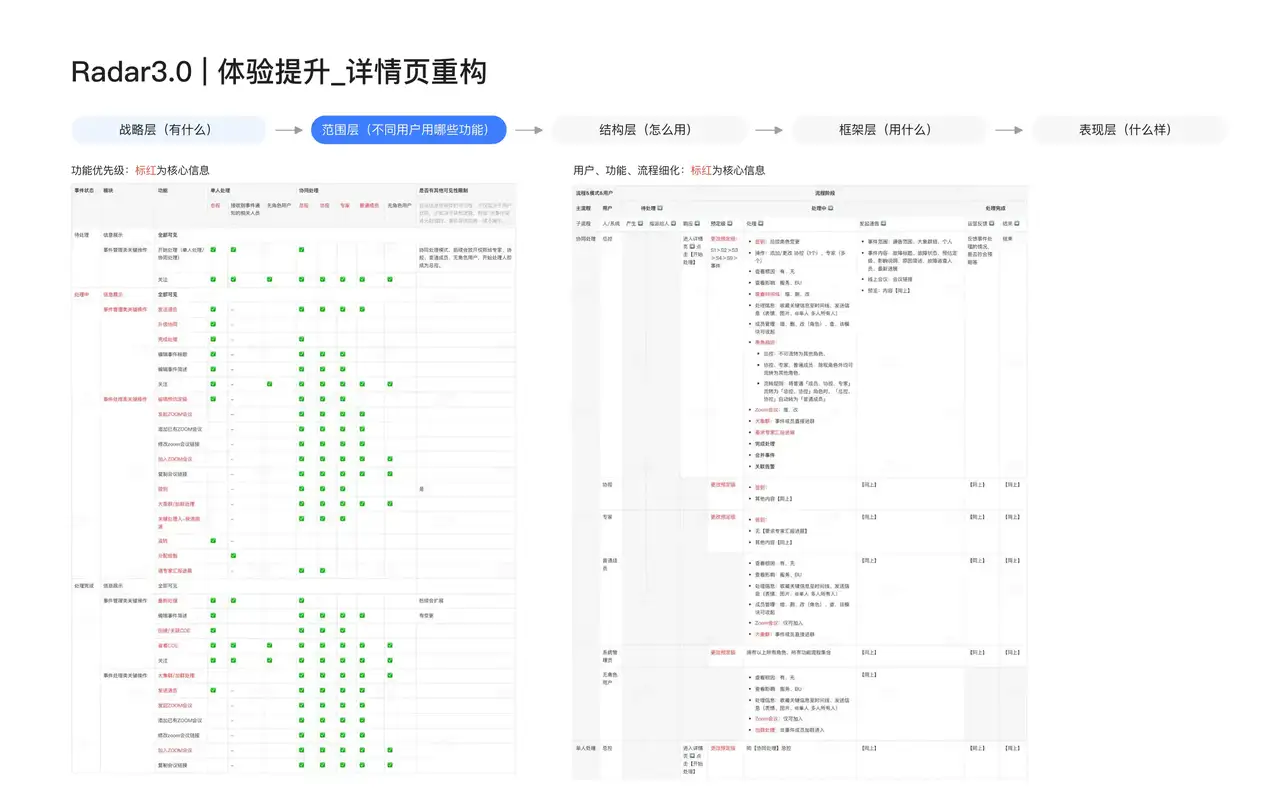
Task: Open the 结构层（怎么用）tab
Action: point(648,130)
